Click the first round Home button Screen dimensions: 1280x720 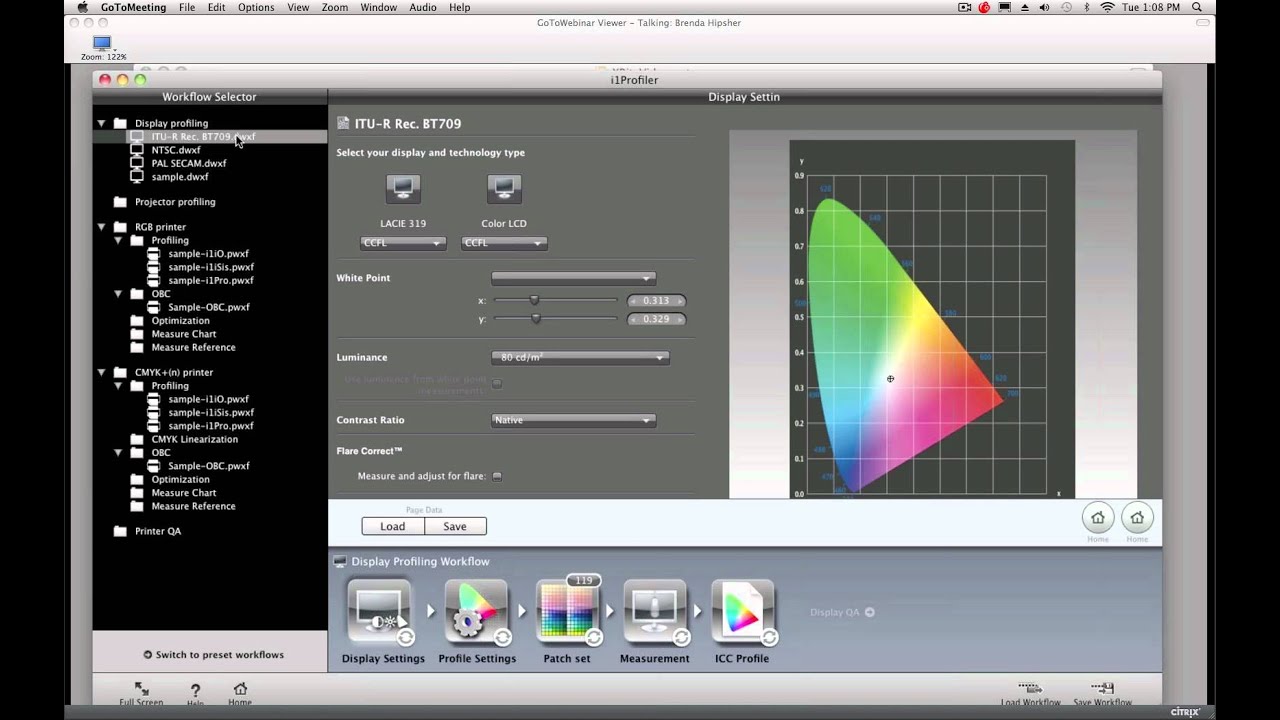[x=1098, y=518]
